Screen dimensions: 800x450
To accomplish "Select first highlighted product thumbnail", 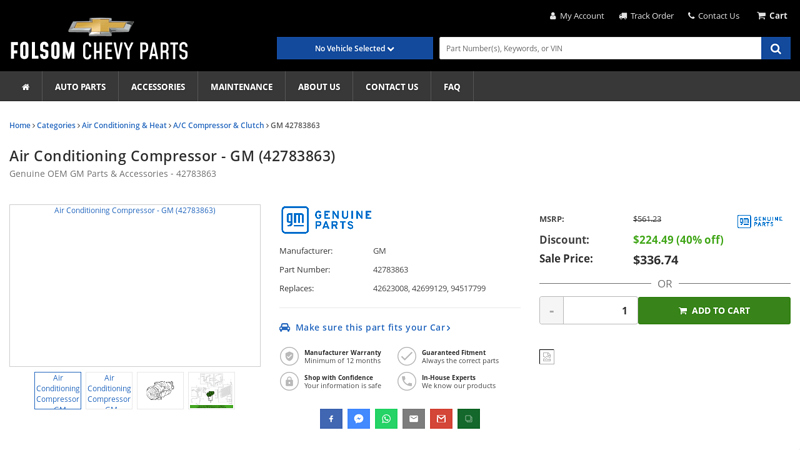I will pyautogui.click(x=58, y=390).
